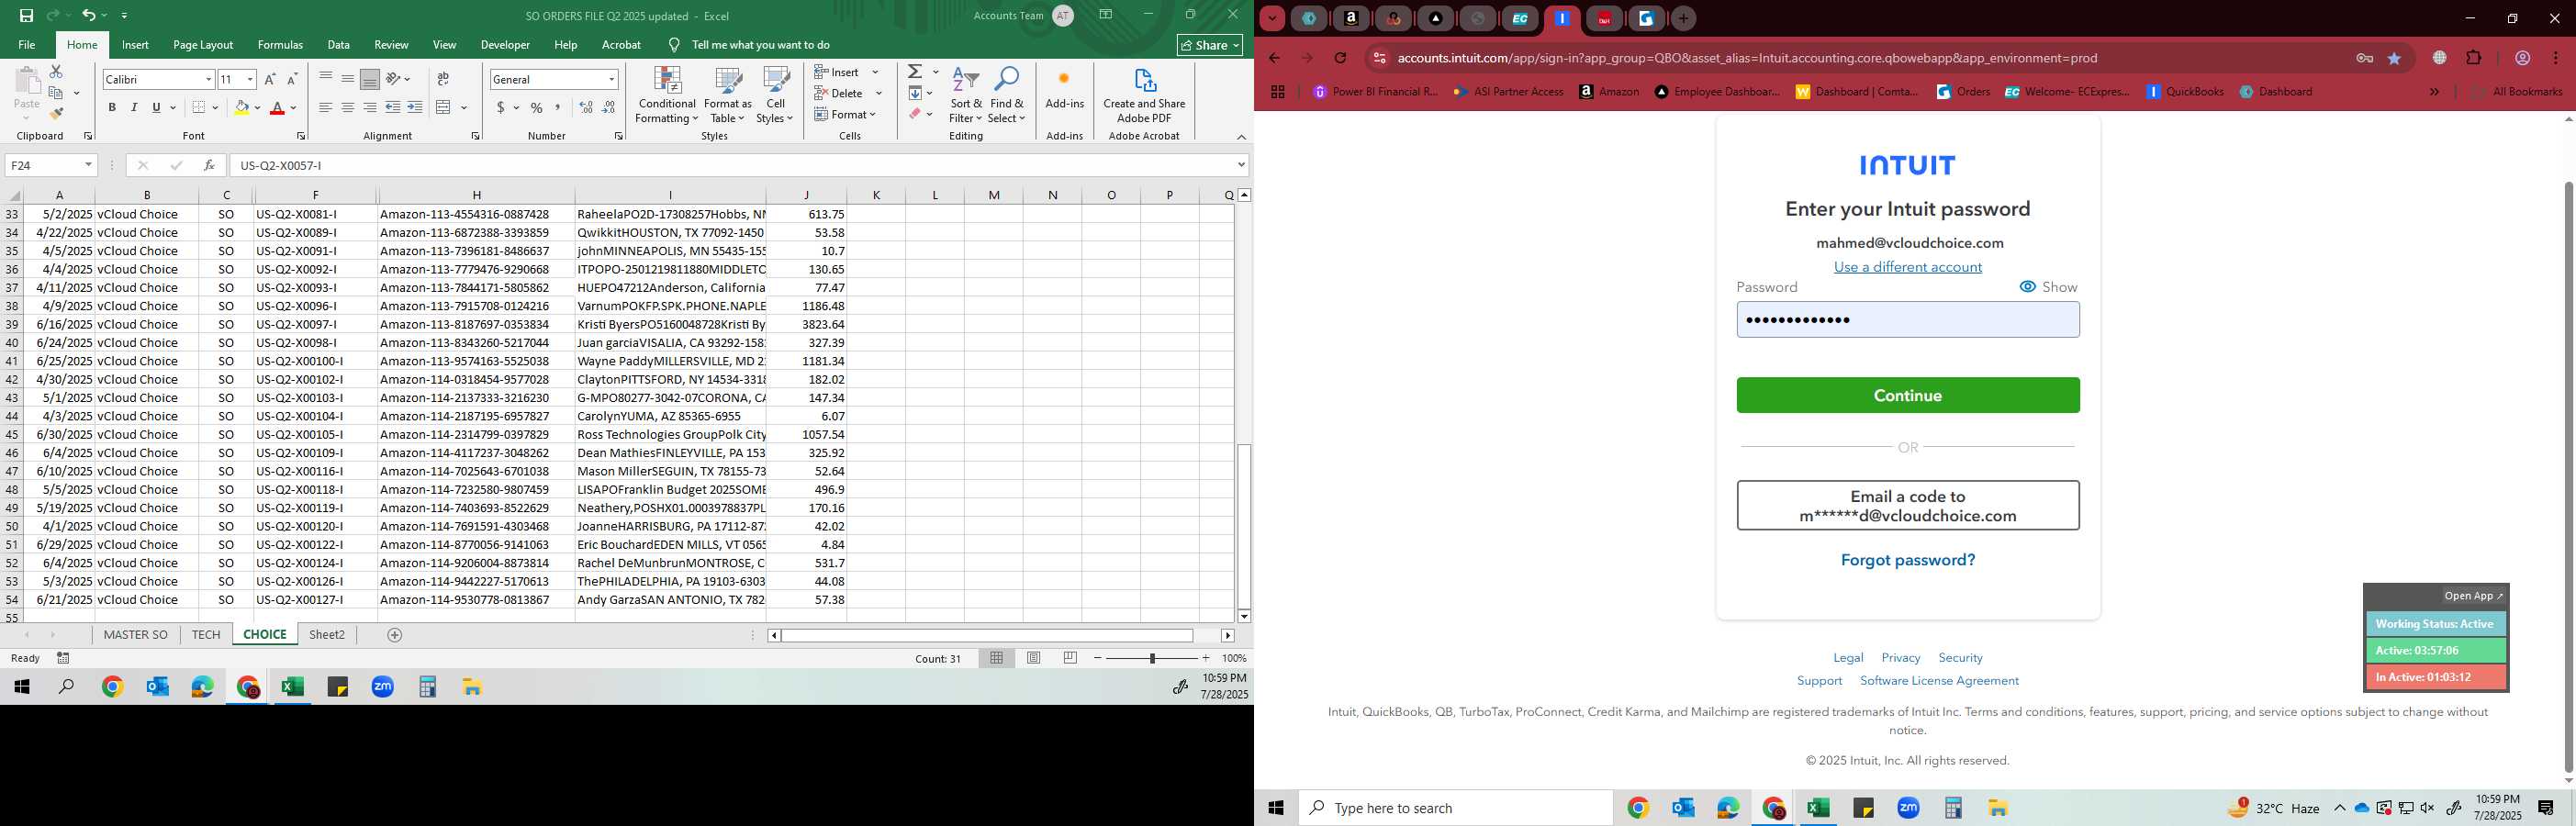Open the Data ribbon tab
Image resolution: width=2576 pixels, height=826 pixels.
click(x=339, y=45)
